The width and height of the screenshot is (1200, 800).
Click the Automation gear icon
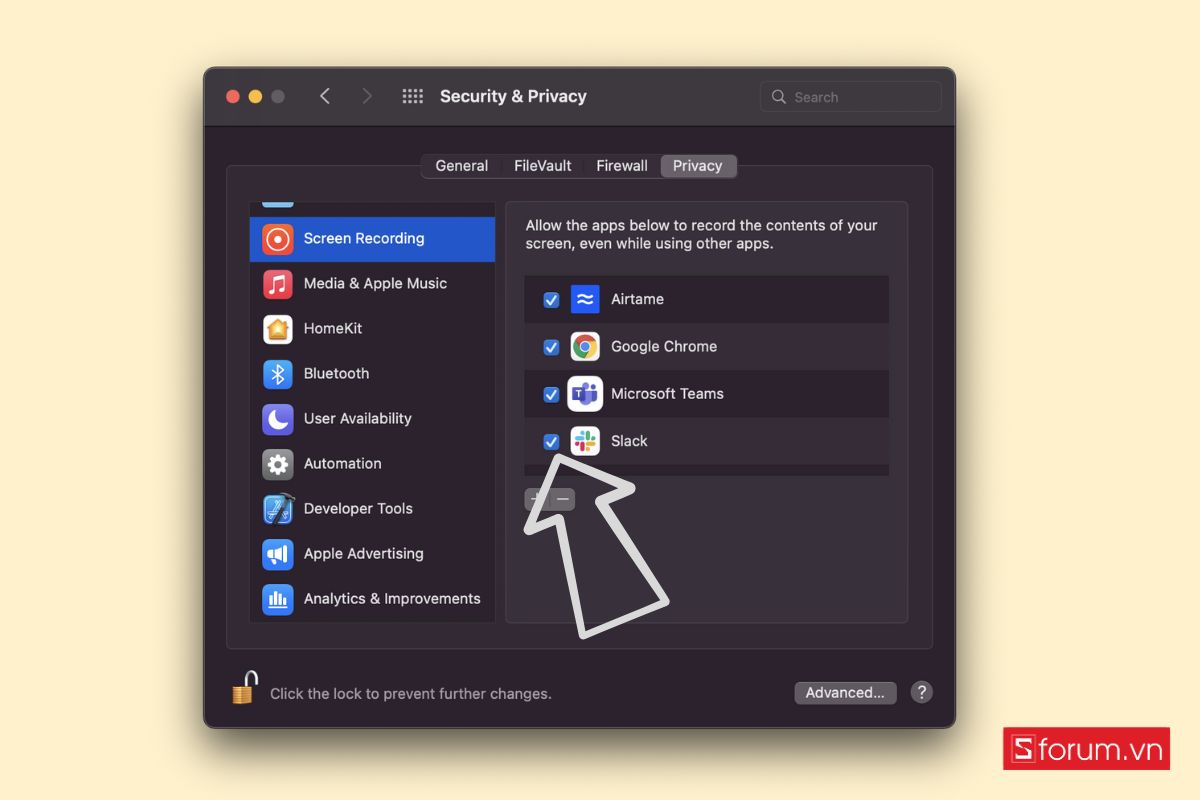tap(278, 464)
